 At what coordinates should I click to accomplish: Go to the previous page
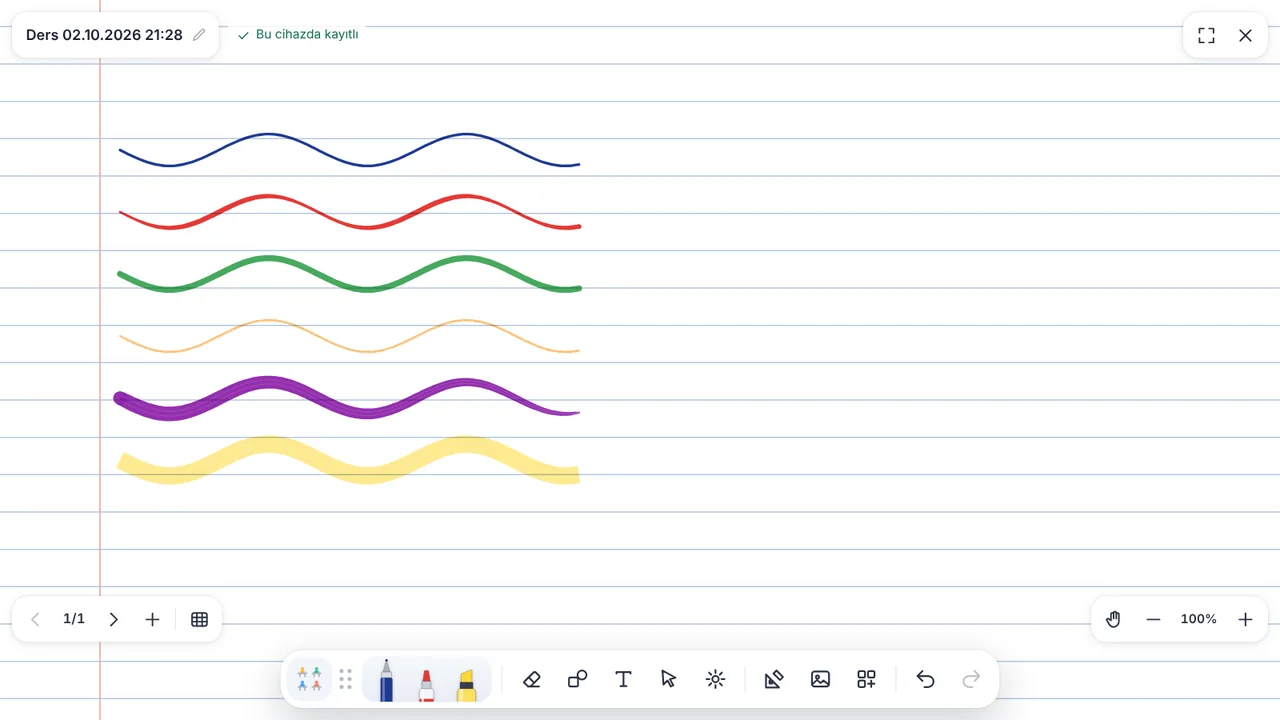click(x=36, y=620)
